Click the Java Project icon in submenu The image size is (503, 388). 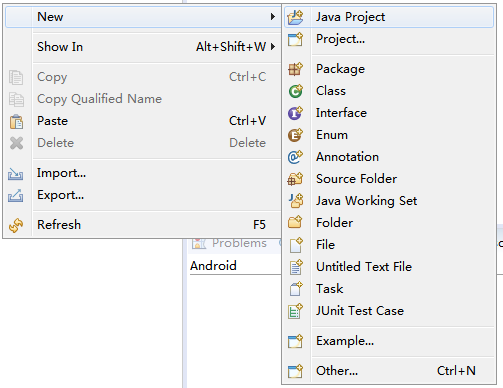click(x=295, y=17)
